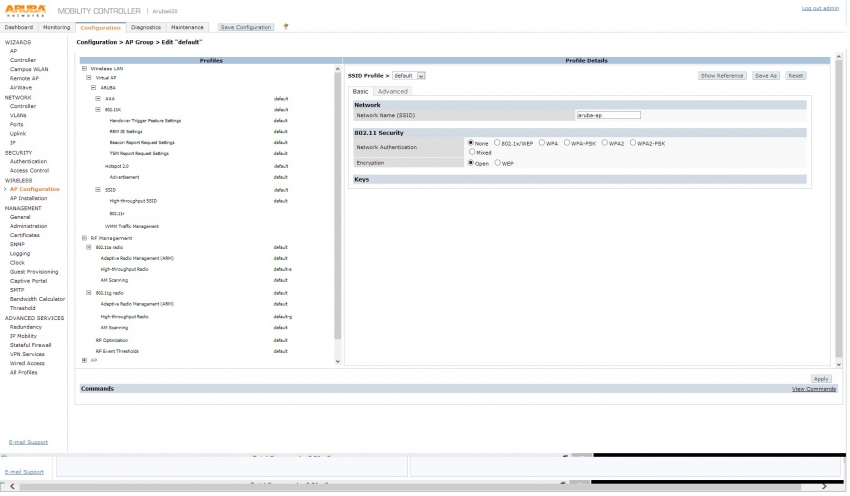Open VLANs under Network
This screenshot has height=496, width=850.
point(18,115)
